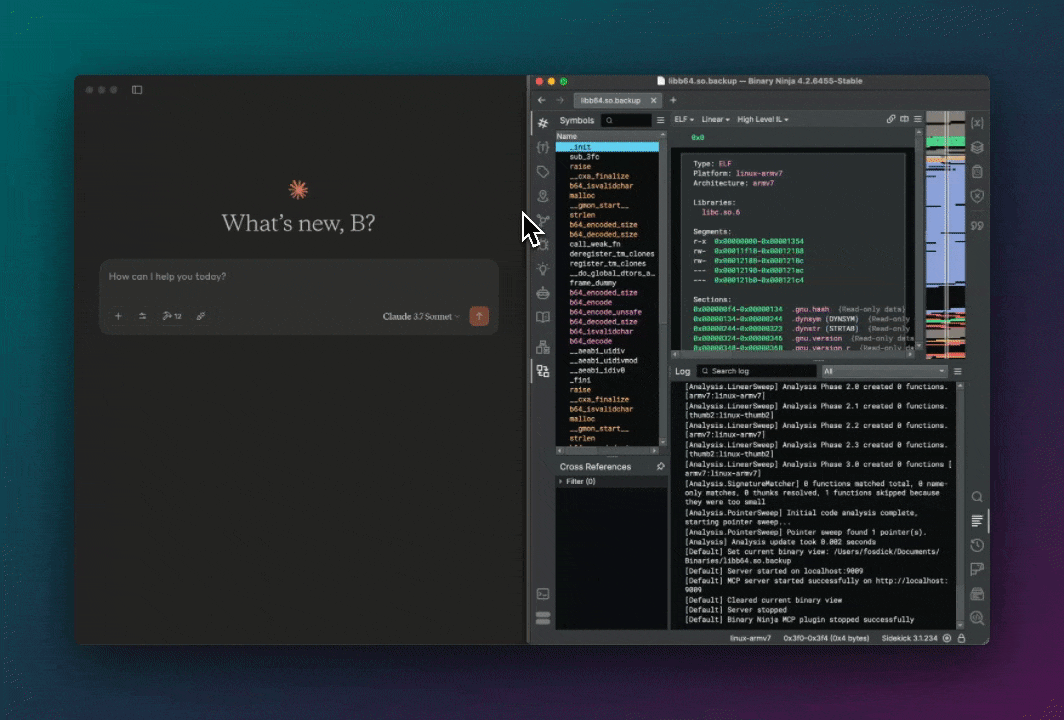Open the Stack view layers icon
The image size is (1064, 720).
point(977,147)
